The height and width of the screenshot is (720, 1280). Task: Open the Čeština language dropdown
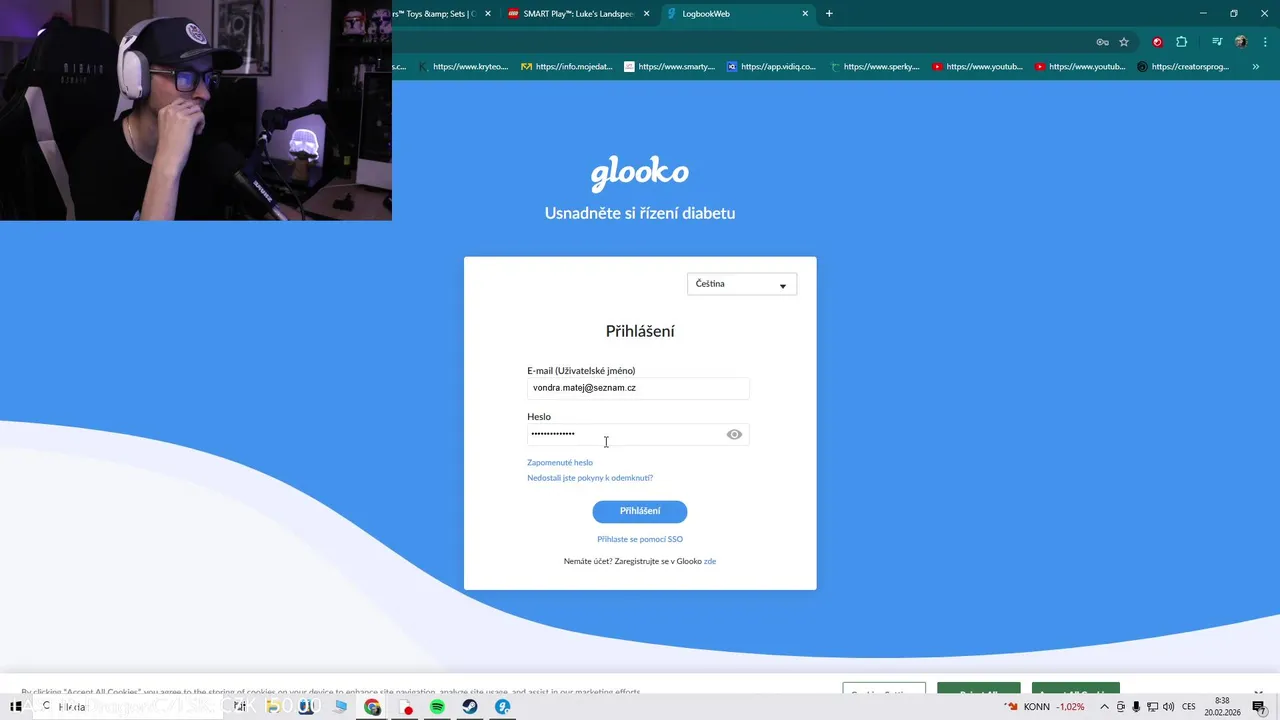pos(742,284)
